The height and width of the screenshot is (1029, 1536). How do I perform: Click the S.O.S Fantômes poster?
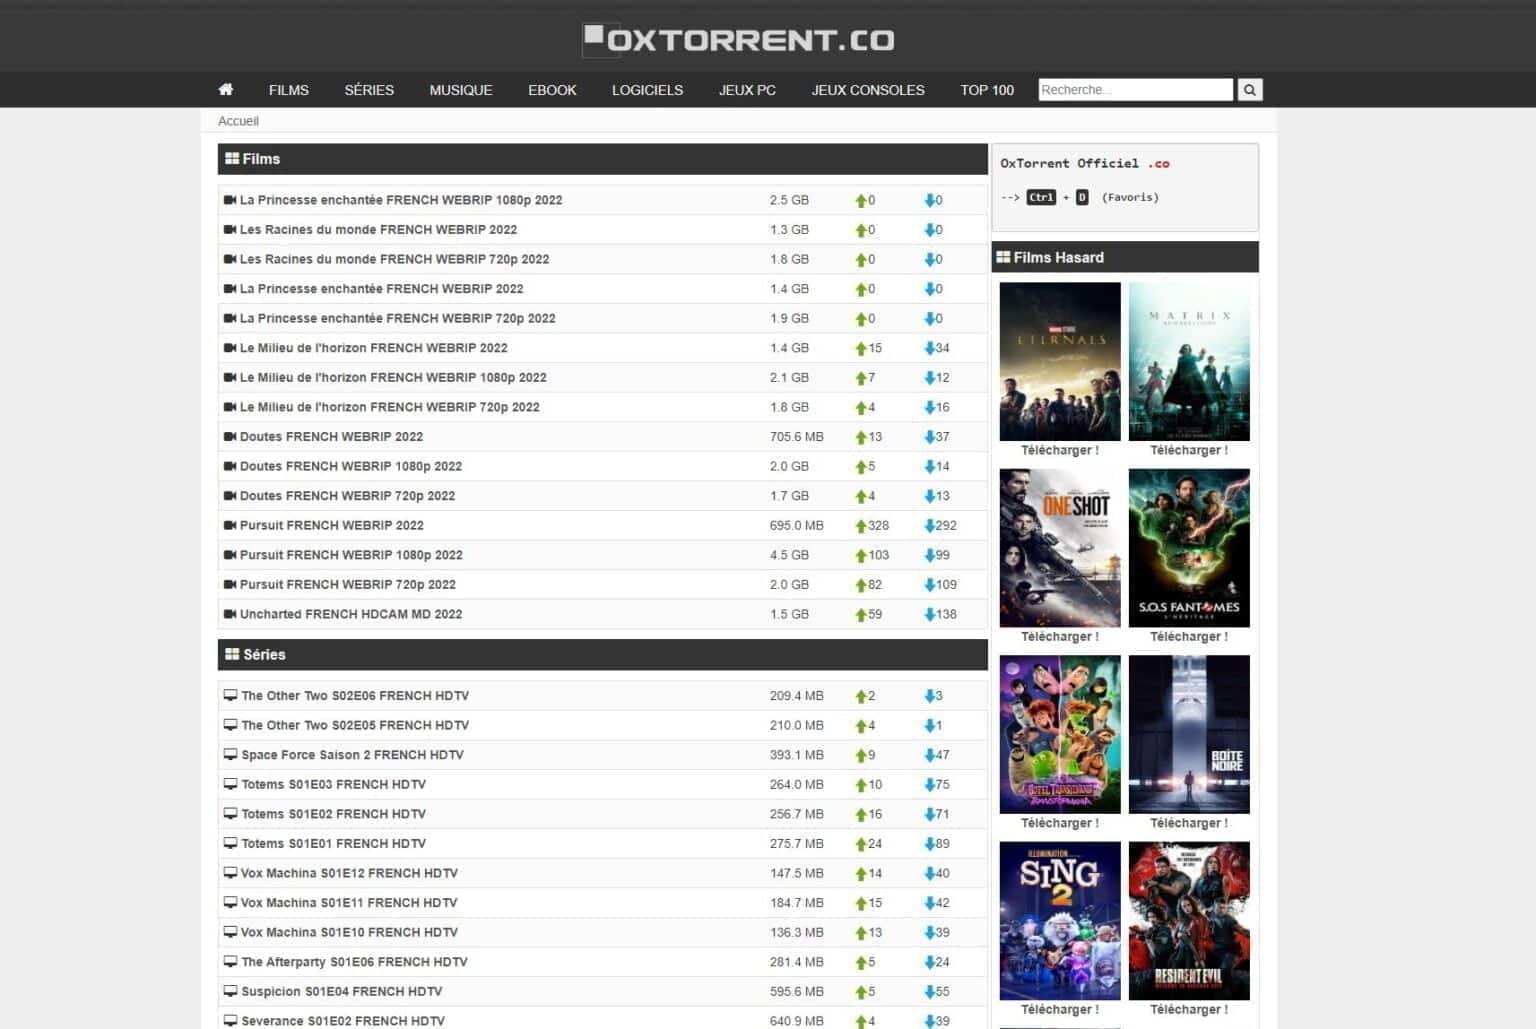coord(1189,548)
